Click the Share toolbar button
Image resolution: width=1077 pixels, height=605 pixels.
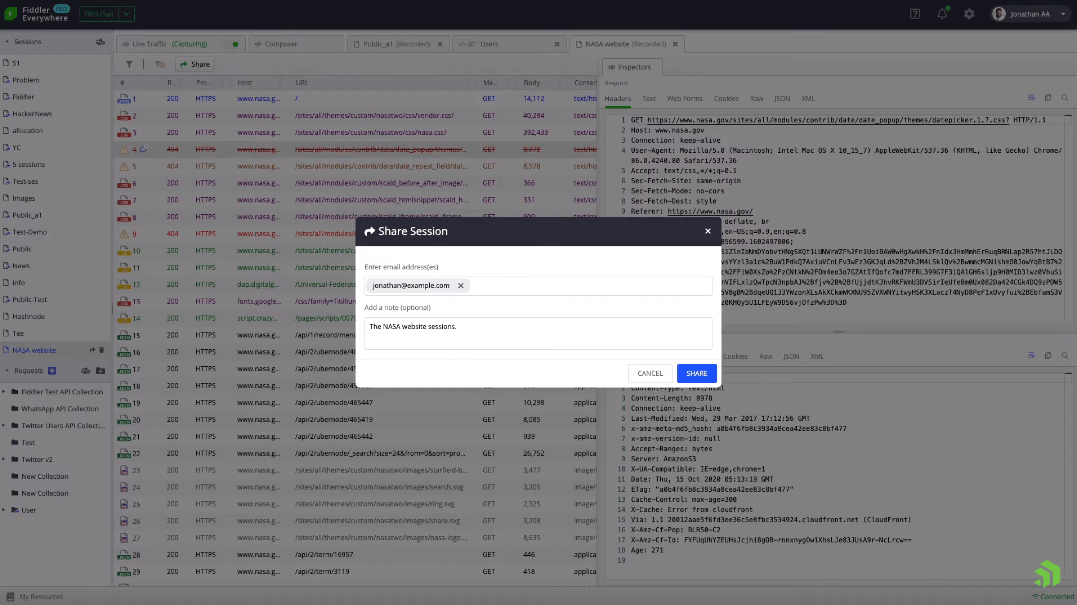[195, 65]
